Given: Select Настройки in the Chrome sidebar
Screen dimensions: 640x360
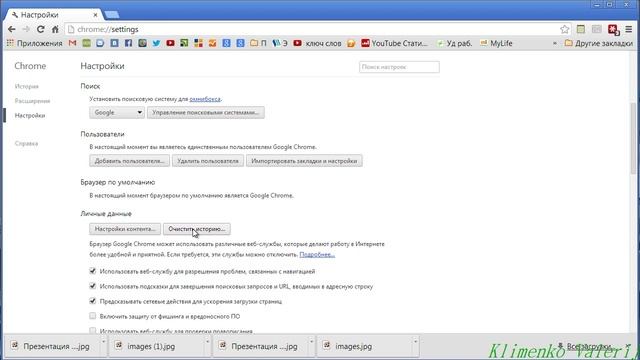Looking at the screenshot, I should 30,116.
